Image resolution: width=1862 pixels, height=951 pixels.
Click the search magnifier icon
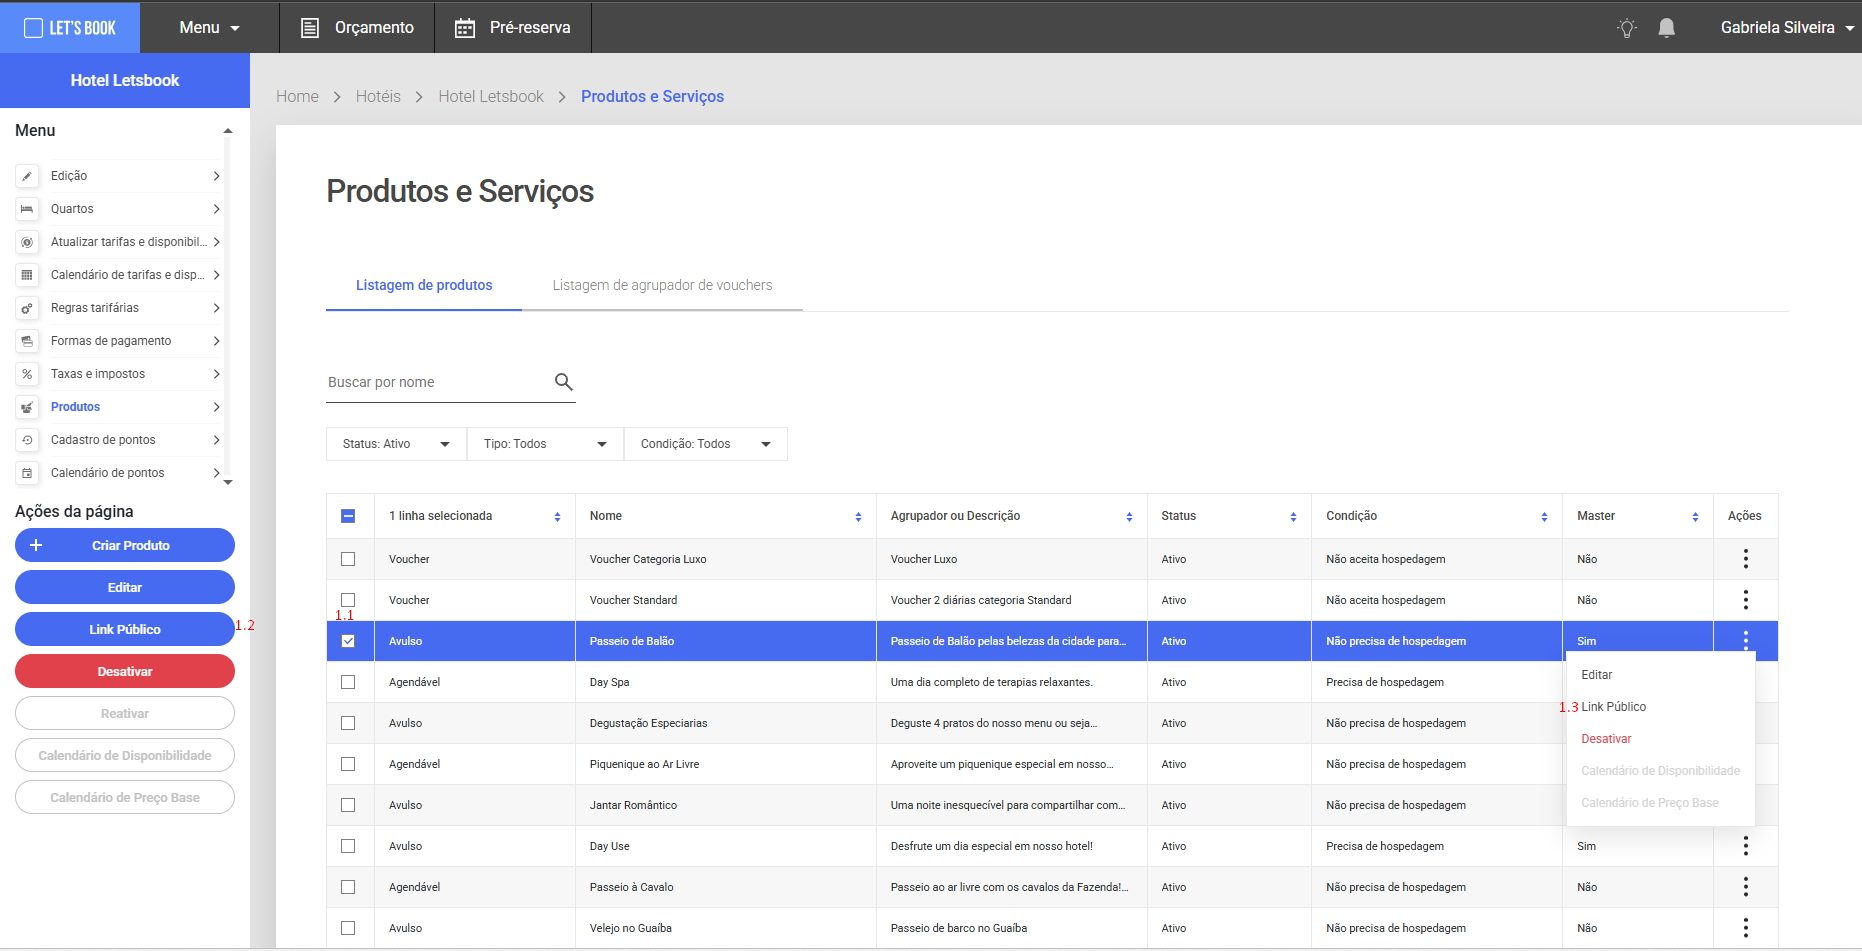tap(564, 382)
